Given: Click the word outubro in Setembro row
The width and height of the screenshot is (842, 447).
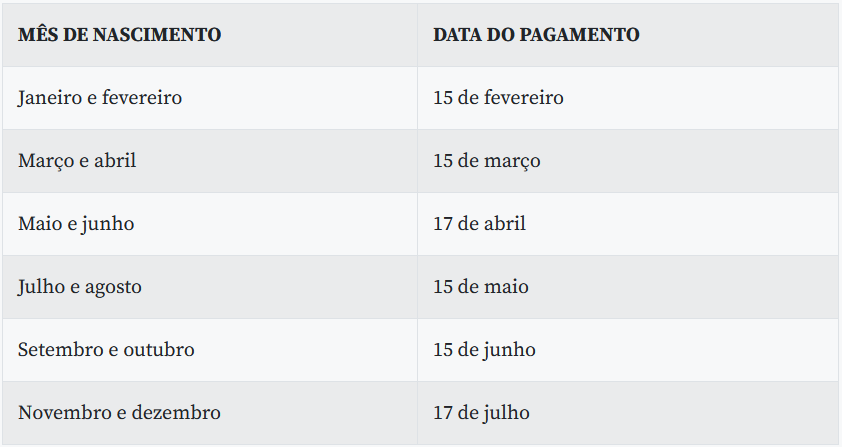Looking at the screenshot, I should [x=159, y=350].
